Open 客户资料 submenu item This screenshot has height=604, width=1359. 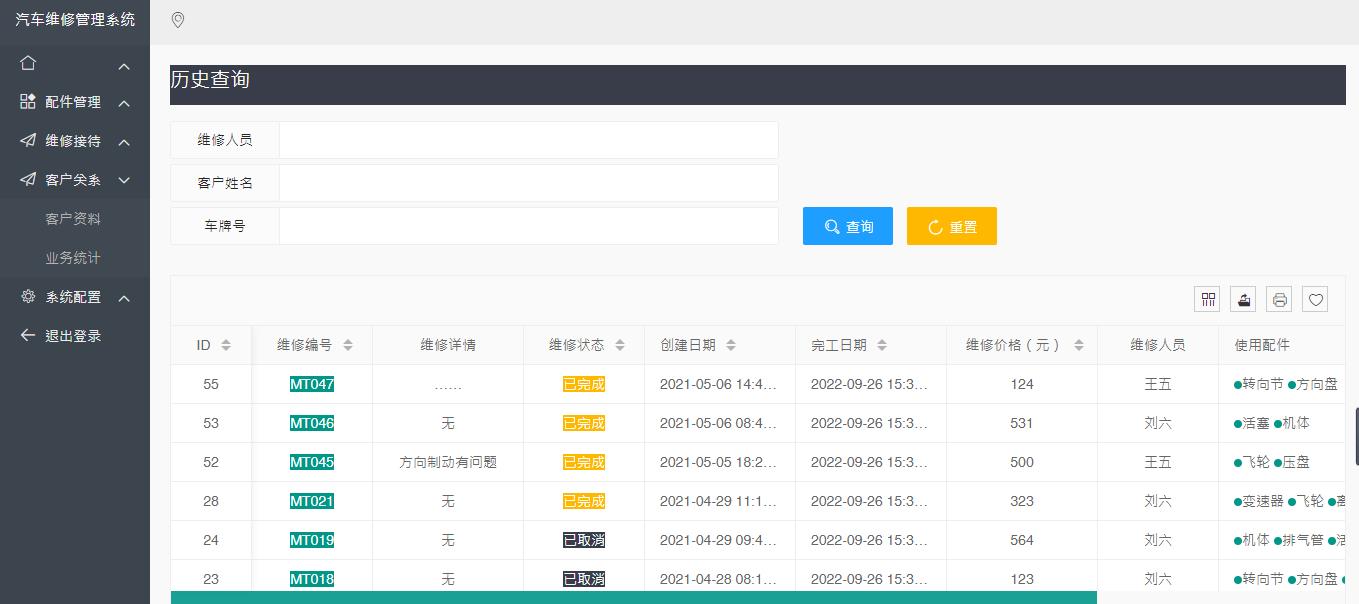click(x=73, y=219)
